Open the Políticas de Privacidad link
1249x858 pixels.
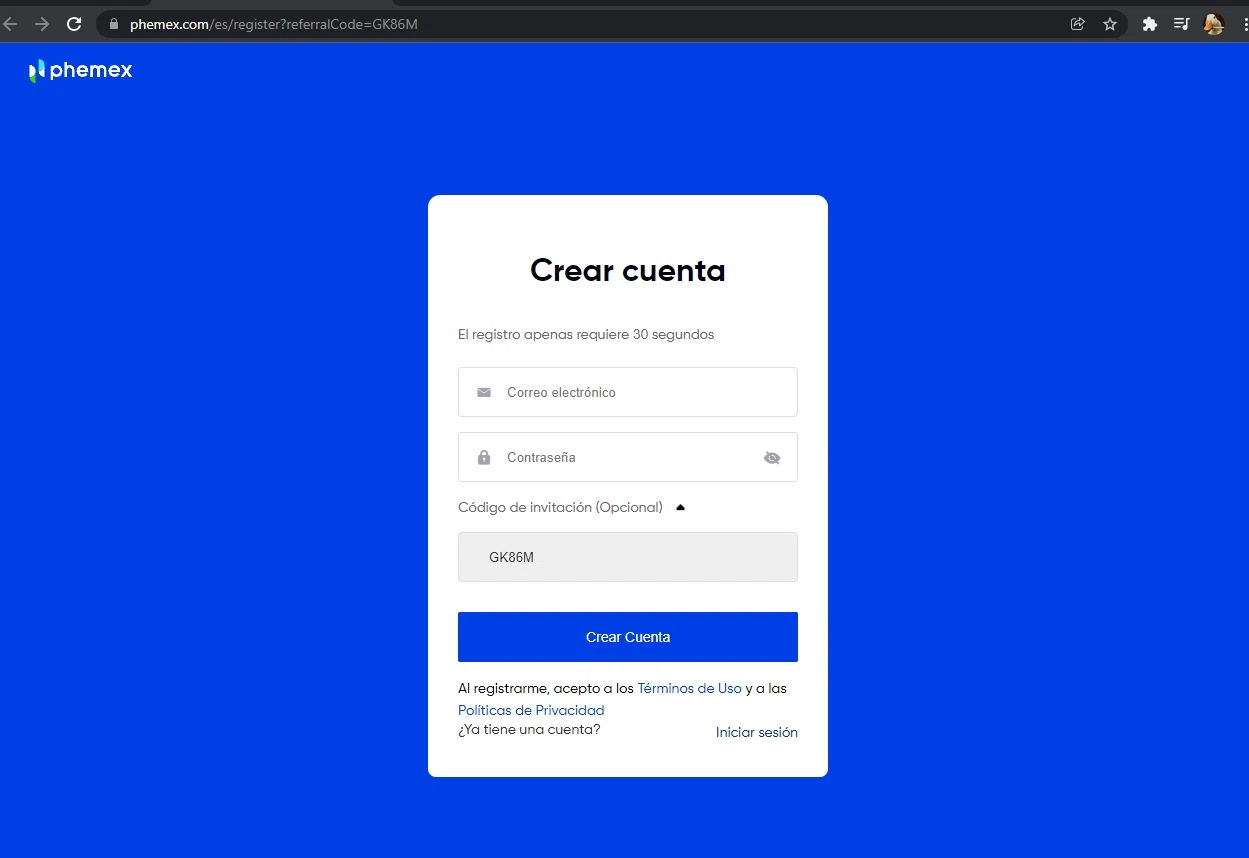click(x=531, y=710)
